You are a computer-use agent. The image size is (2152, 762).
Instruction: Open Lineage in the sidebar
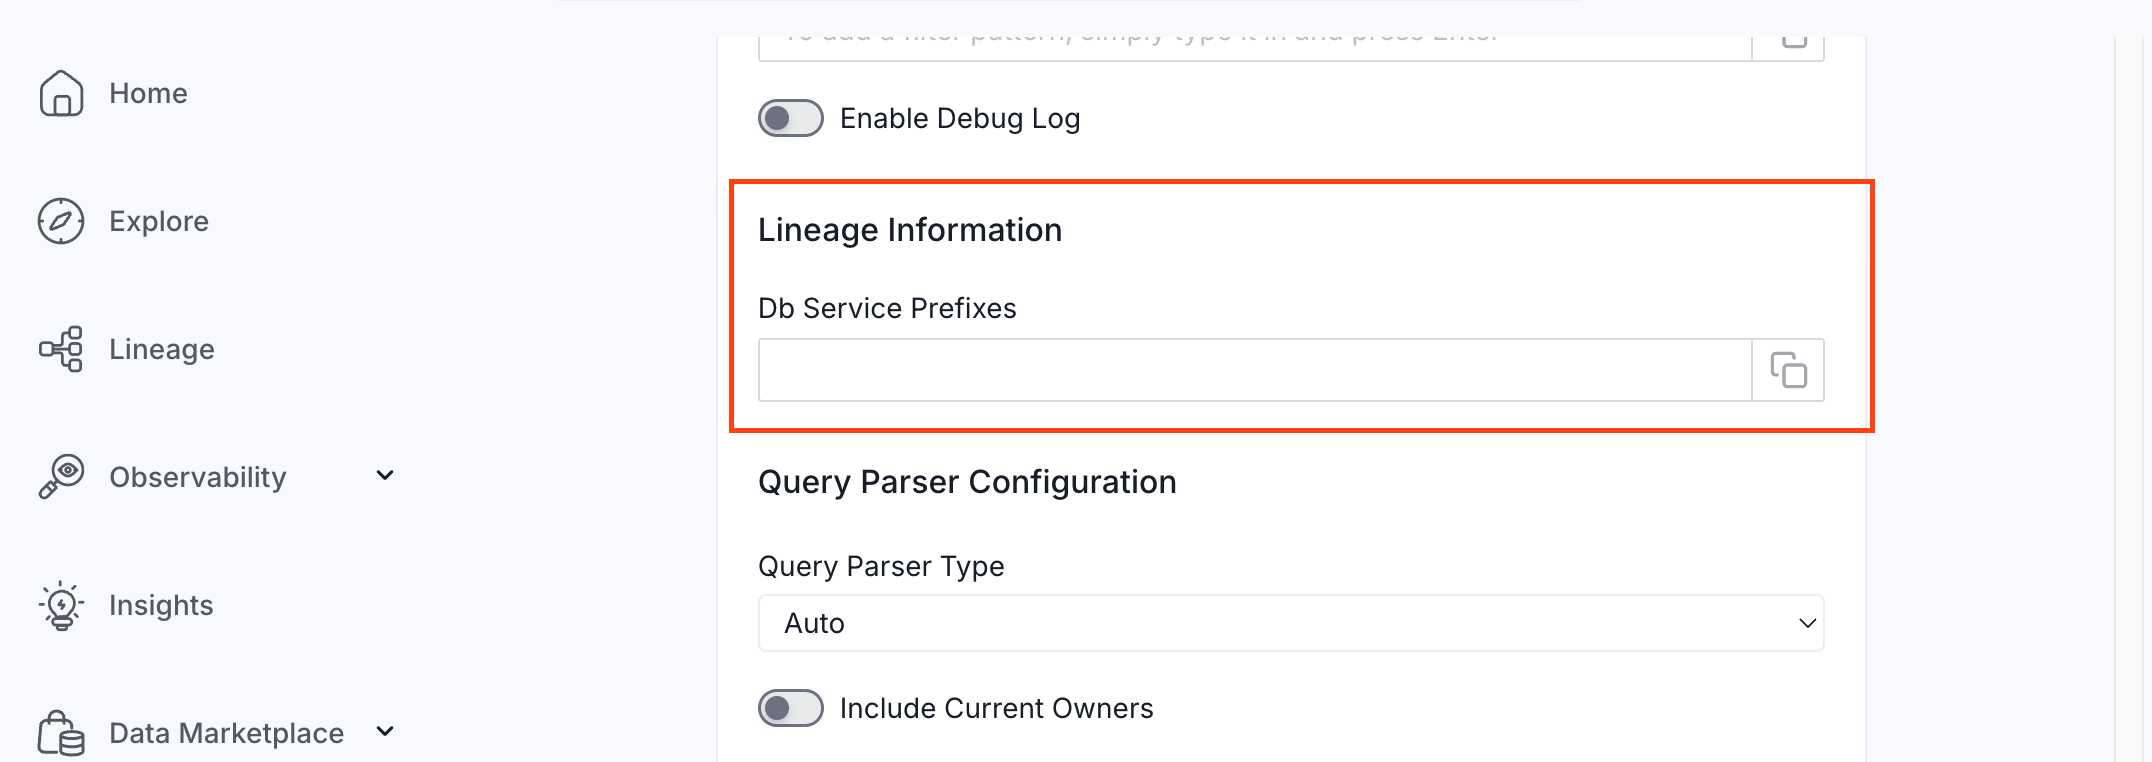(162, 349)
